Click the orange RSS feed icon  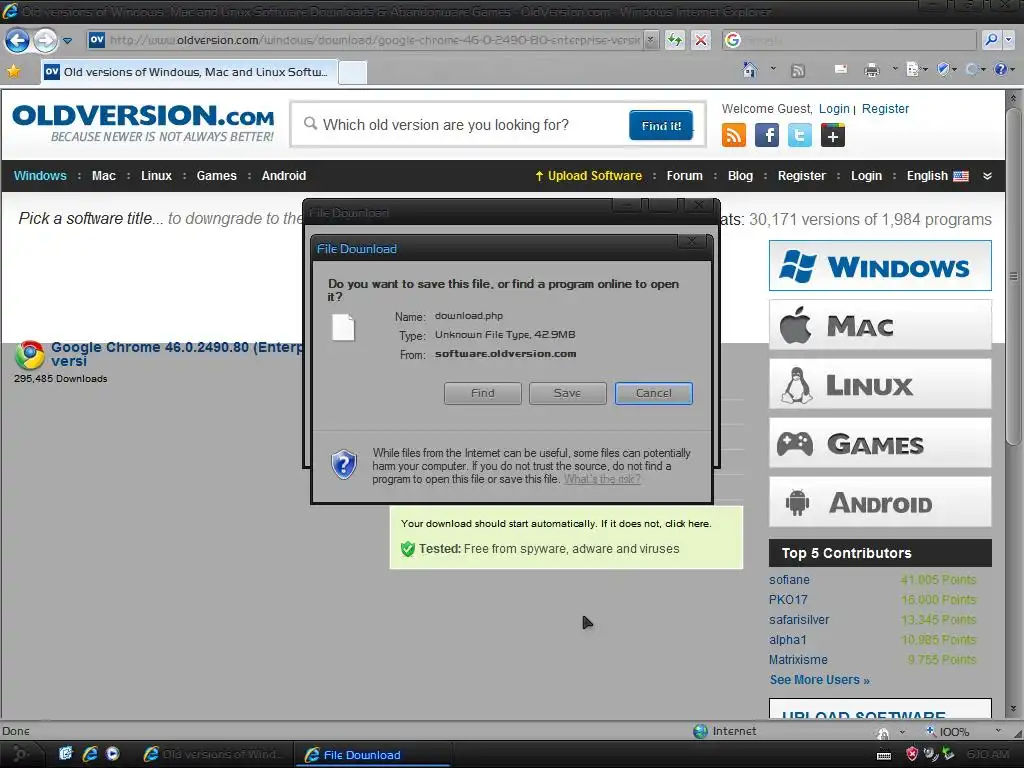click(x=733, y=136)
